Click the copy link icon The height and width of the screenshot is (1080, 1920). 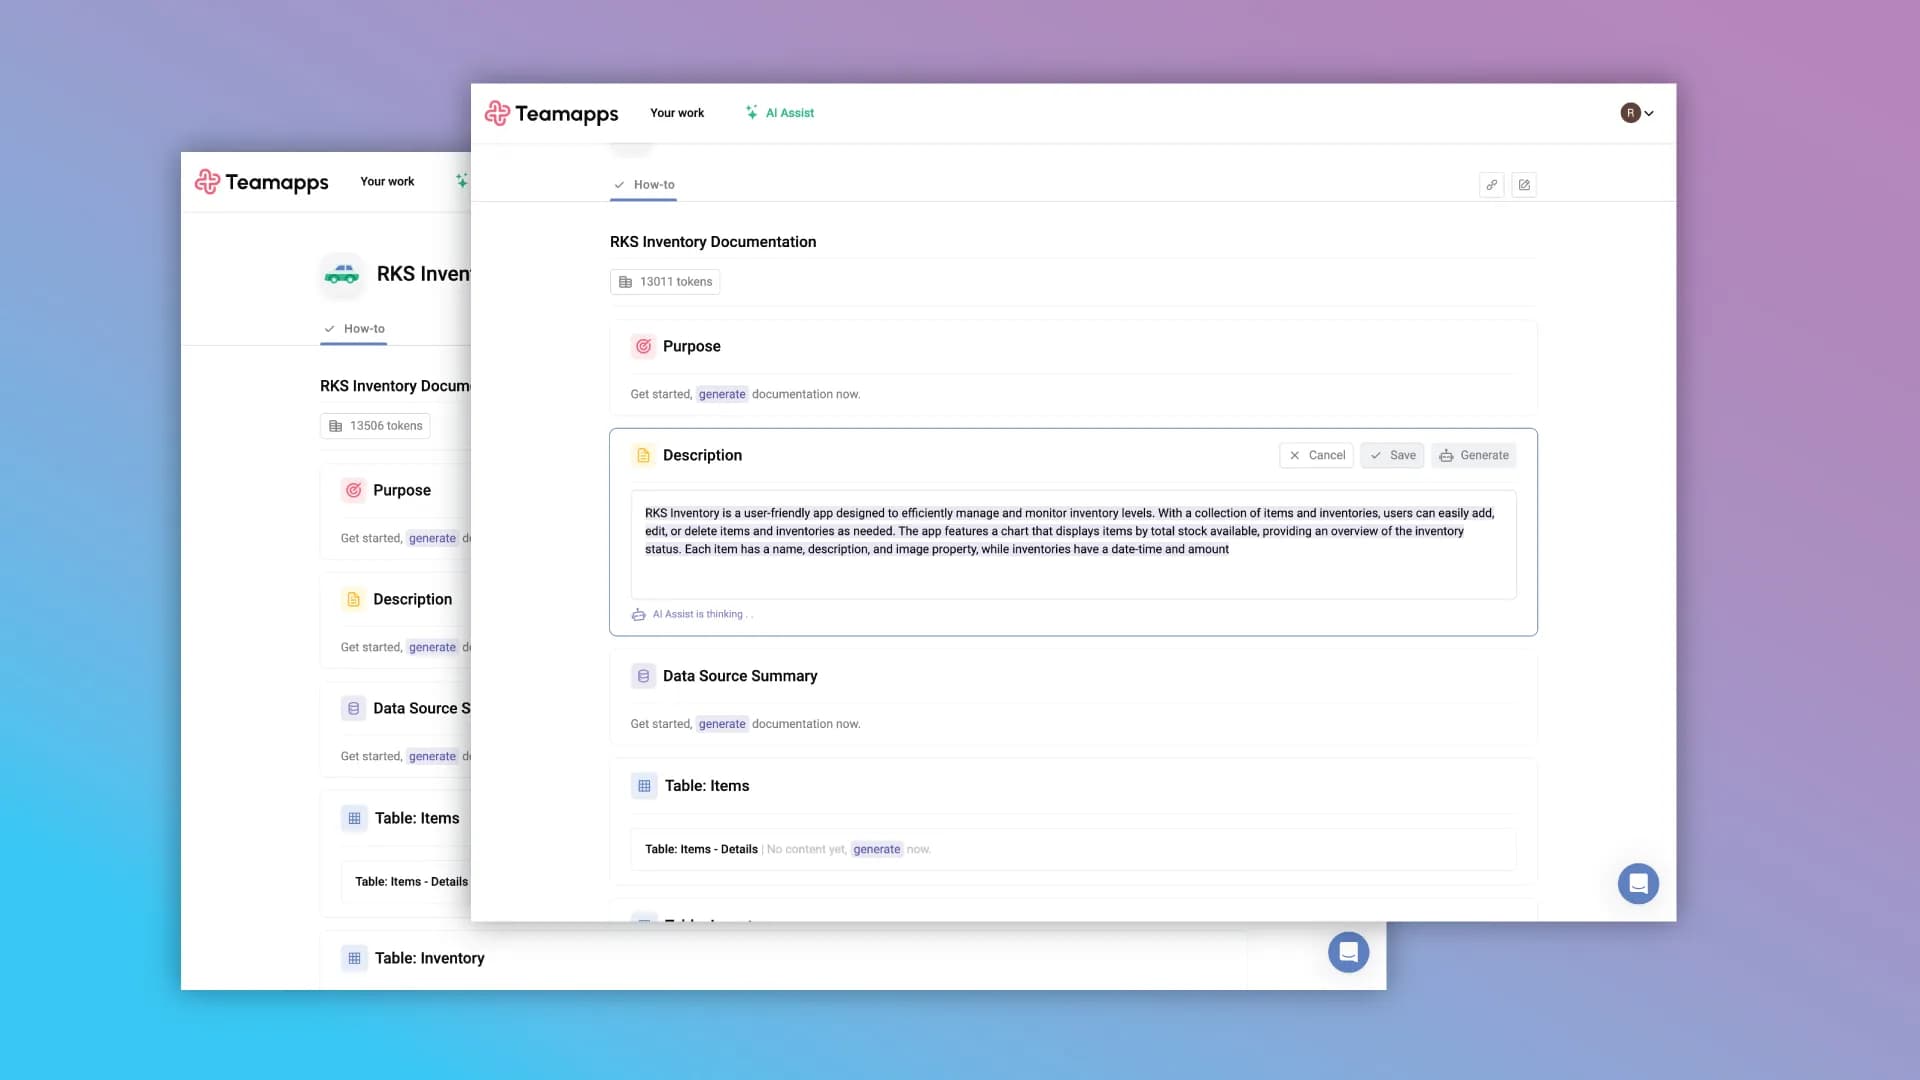pyautogui.click(x=1492, y=185)
